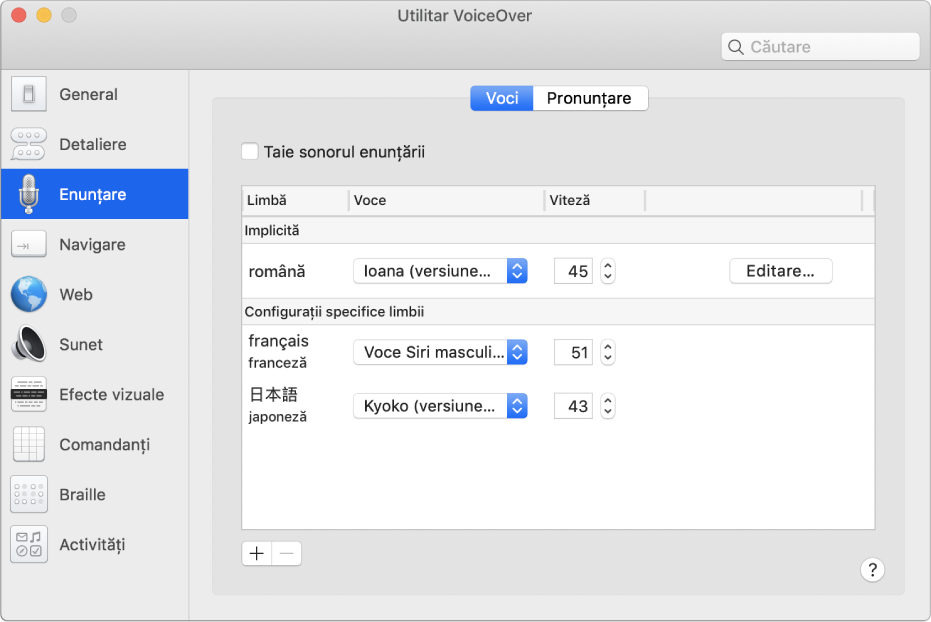The height and width of the screenshot is (622, 931).
Task: Select the Voci tab
Action: (x=501, y=98)
